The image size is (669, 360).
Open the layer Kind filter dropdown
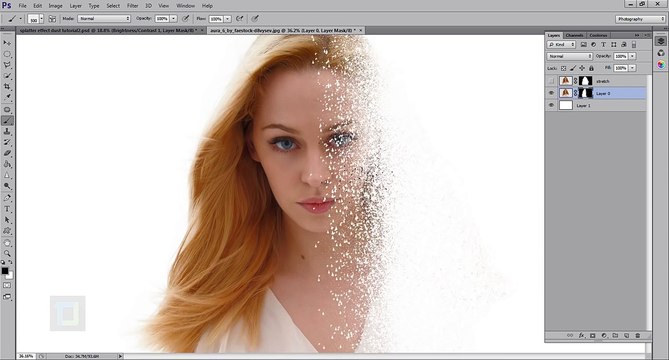561,44
